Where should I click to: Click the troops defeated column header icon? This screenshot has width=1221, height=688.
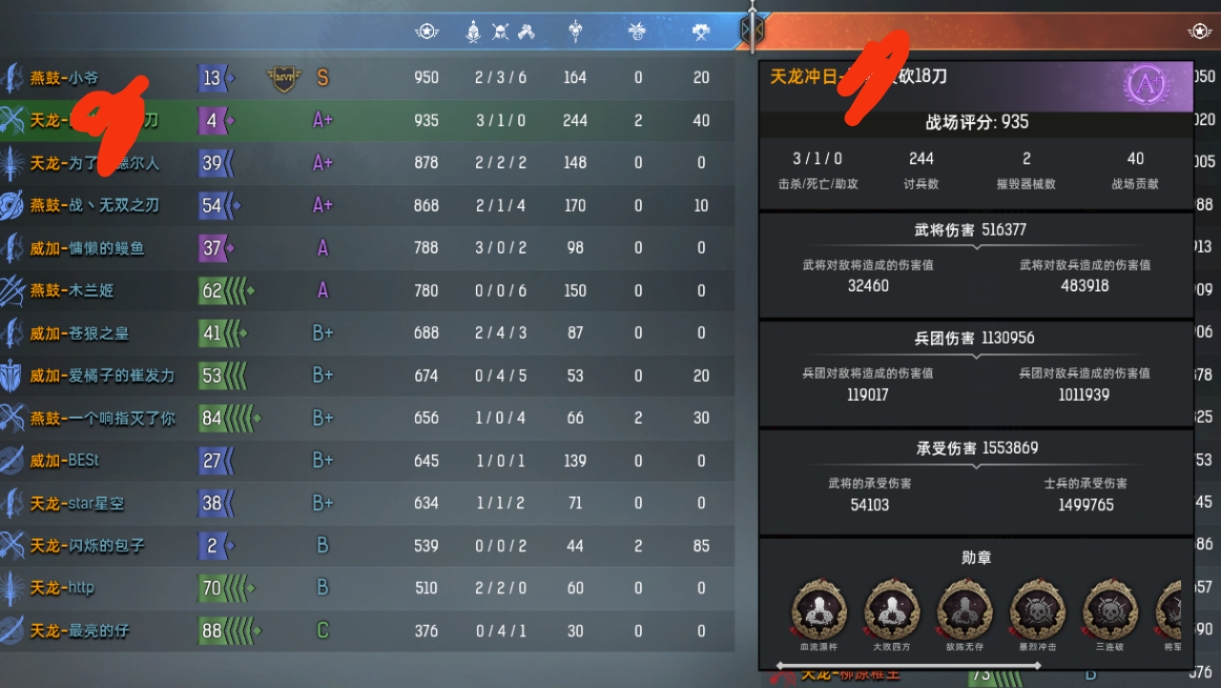pos(575,32)
